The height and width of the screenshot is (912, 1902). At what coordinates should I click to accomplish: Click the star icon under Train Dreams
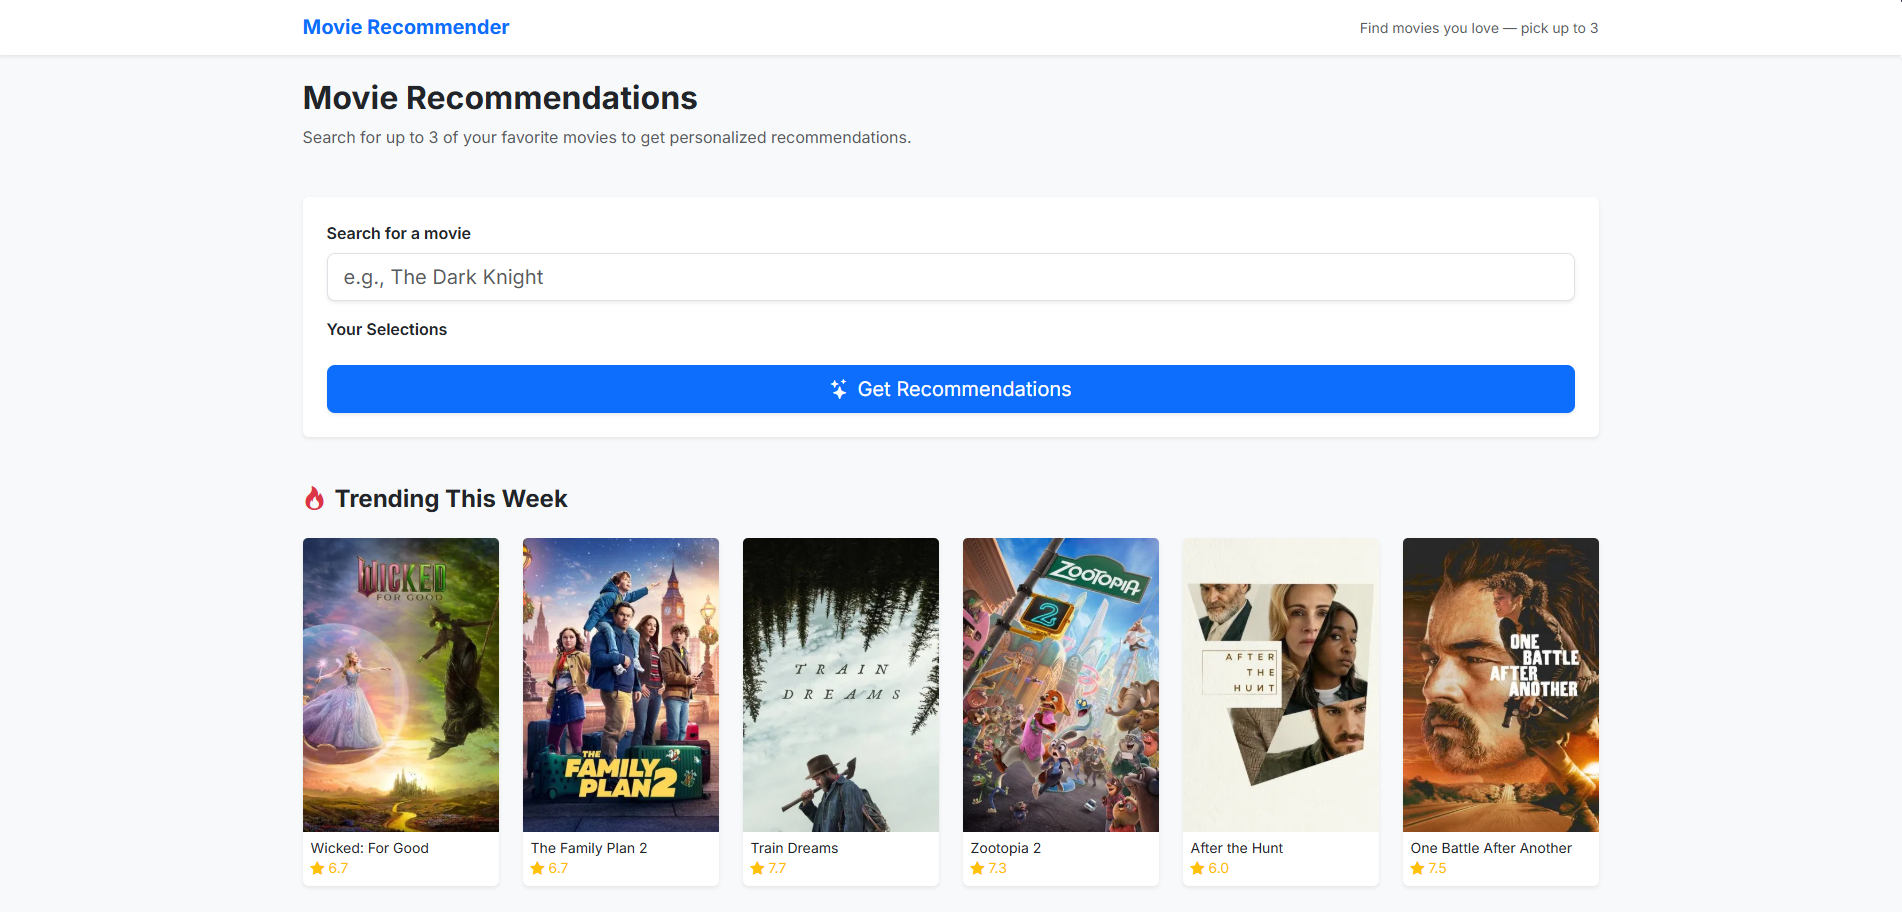757,868
